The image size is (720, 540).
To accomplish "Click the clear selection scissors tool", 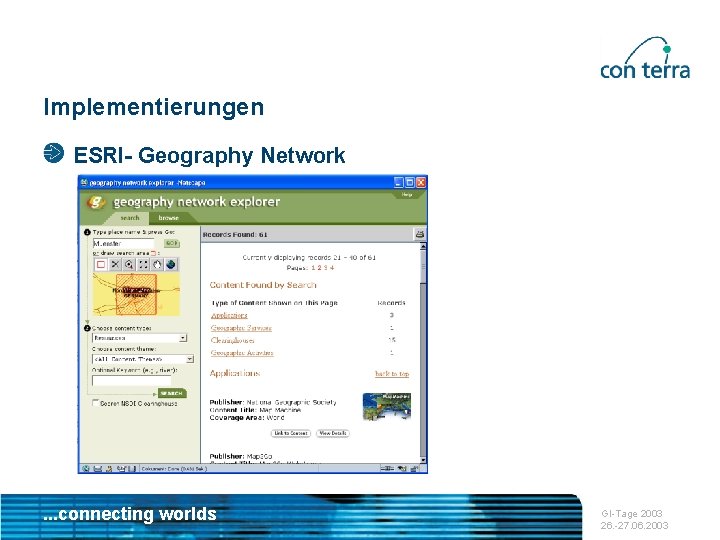I will [115, 264].
